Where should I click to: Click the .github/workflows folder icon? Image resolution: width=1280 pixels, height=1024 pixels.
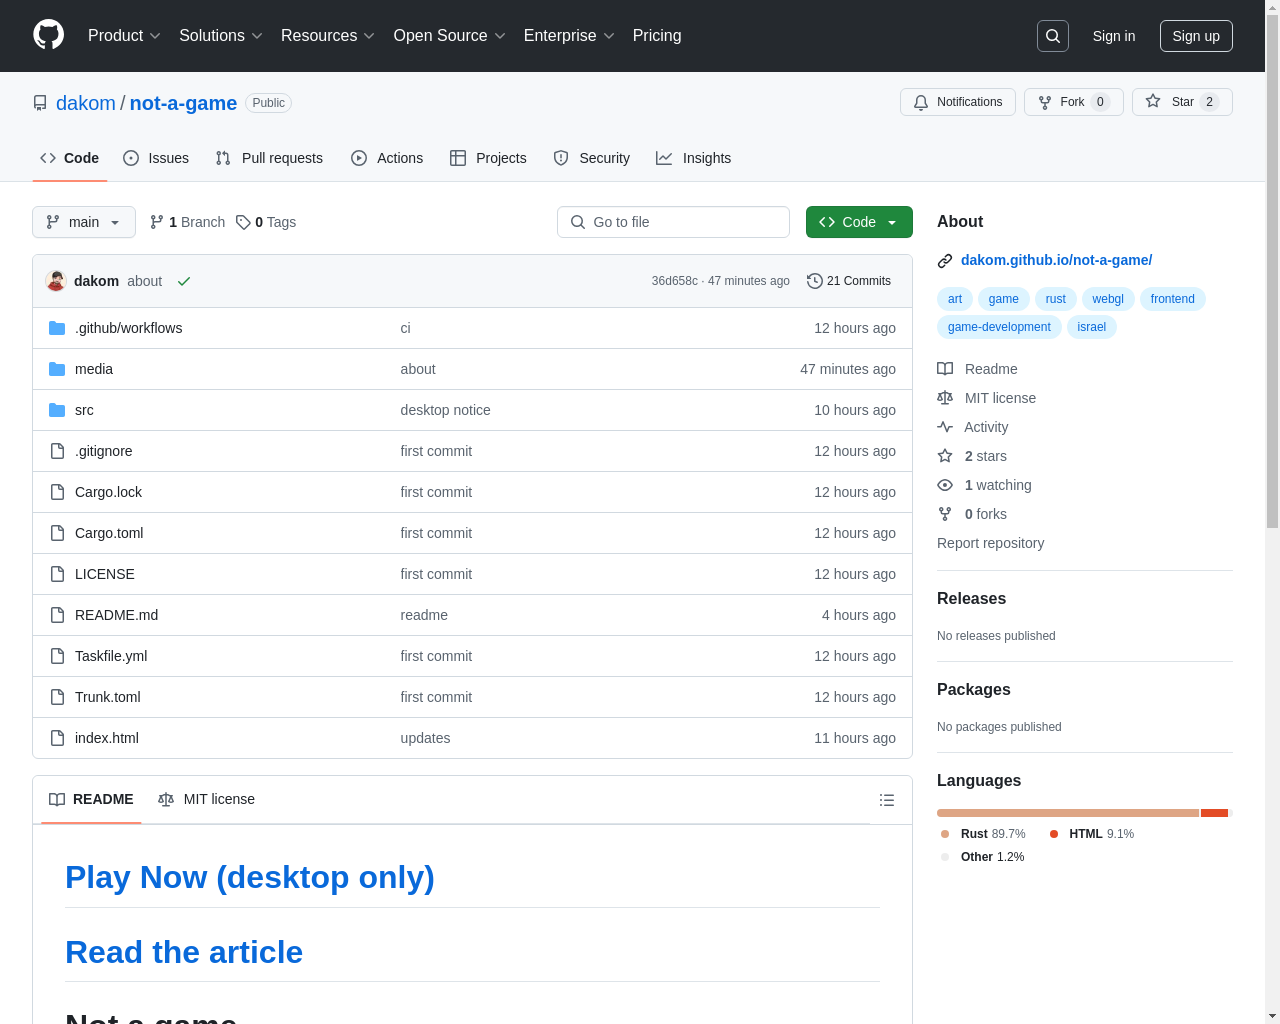pos(57,328)
